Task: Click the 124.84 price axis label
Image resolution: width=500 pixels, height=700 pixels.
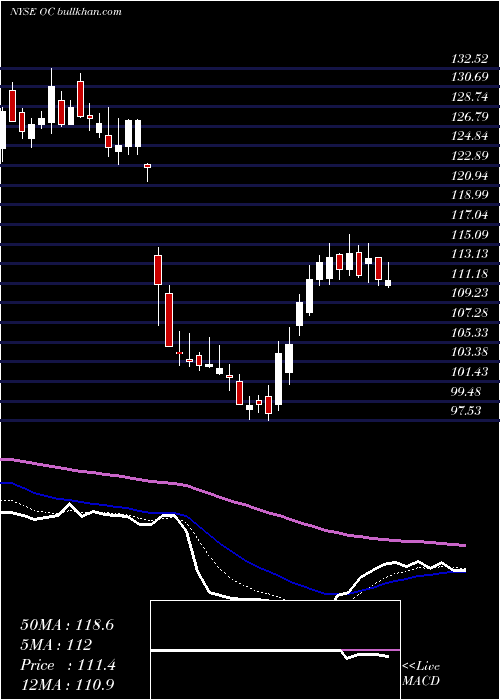Action: point(469,136)
